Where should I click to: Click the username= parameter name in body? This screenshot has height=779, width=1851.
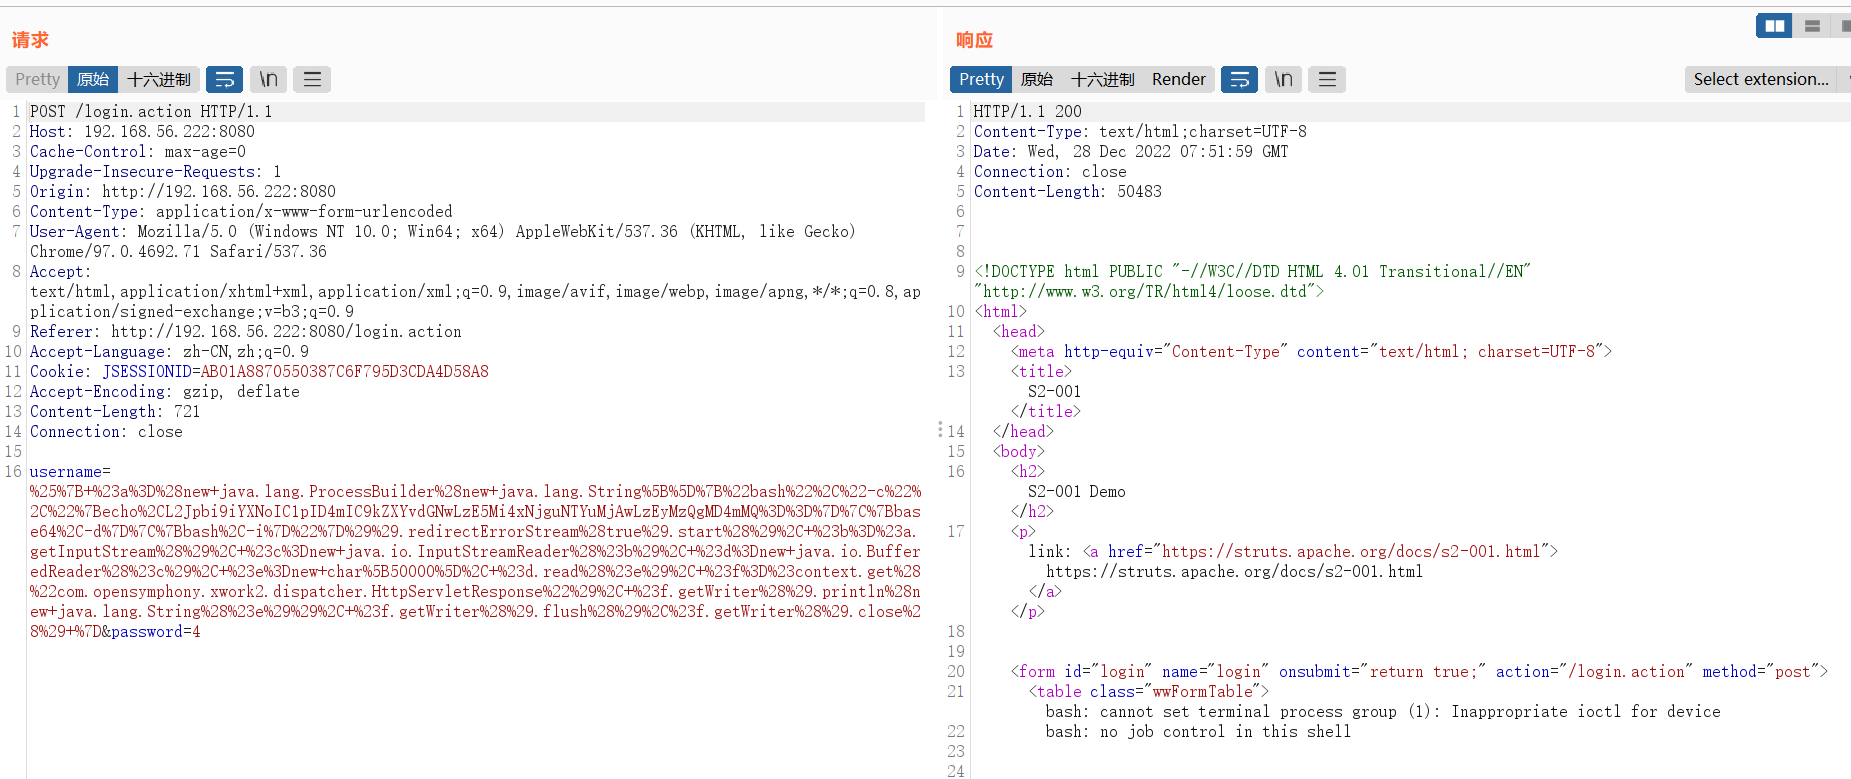click(x=70, y=472)
